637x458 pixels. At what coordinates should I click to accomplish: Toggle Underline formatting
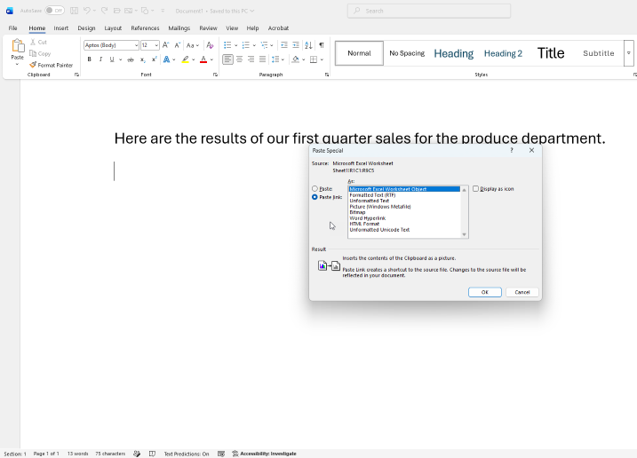112,60
